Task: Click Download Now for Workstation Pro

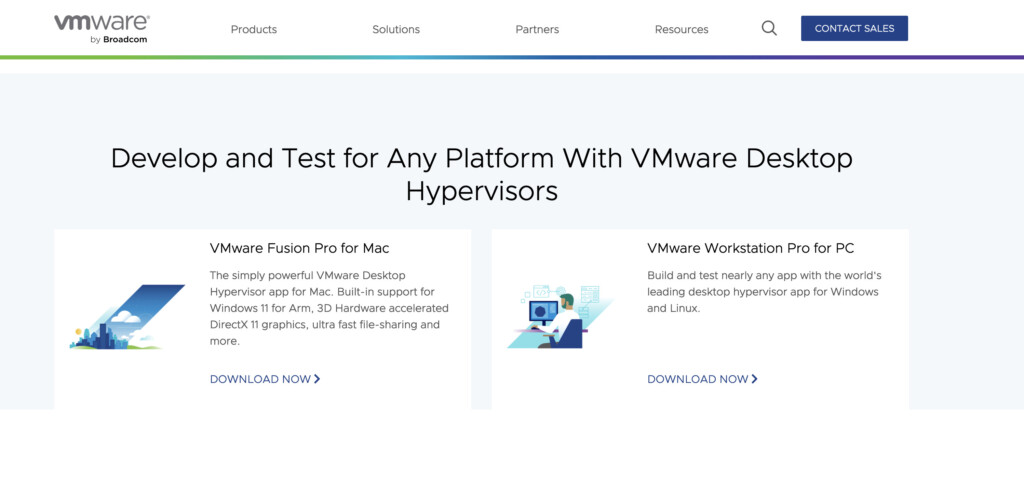Action: coord(703,379)
